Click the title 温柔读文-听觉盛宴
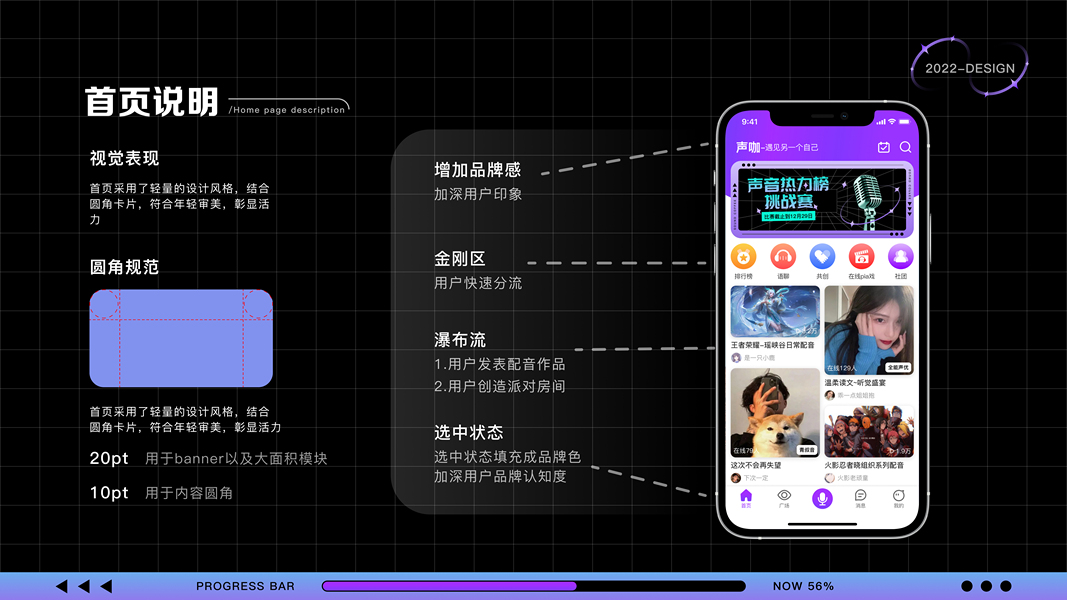This screenshot has width=1067, height=600. (x=855, y=383)
